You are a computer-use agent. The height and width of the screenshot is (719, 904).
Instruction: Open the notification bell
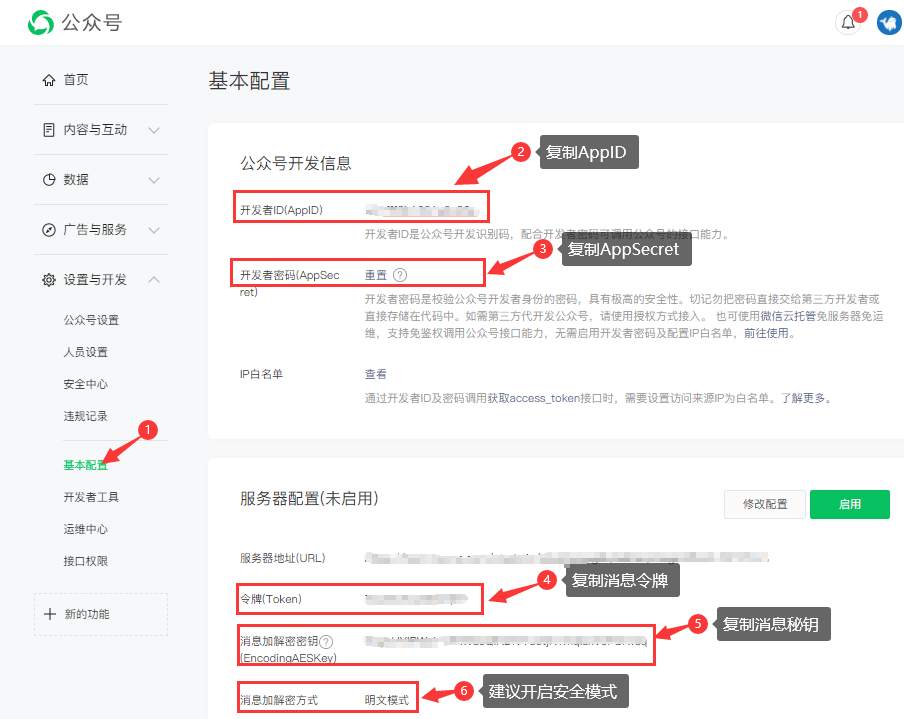click(x=848, y=22)
